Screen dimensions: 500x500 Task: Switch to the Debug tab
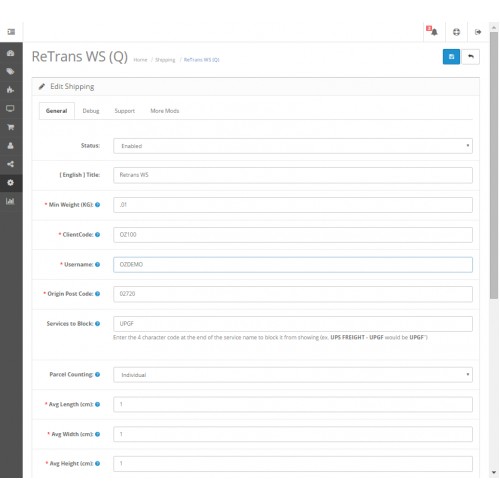[x=91, y=111]
